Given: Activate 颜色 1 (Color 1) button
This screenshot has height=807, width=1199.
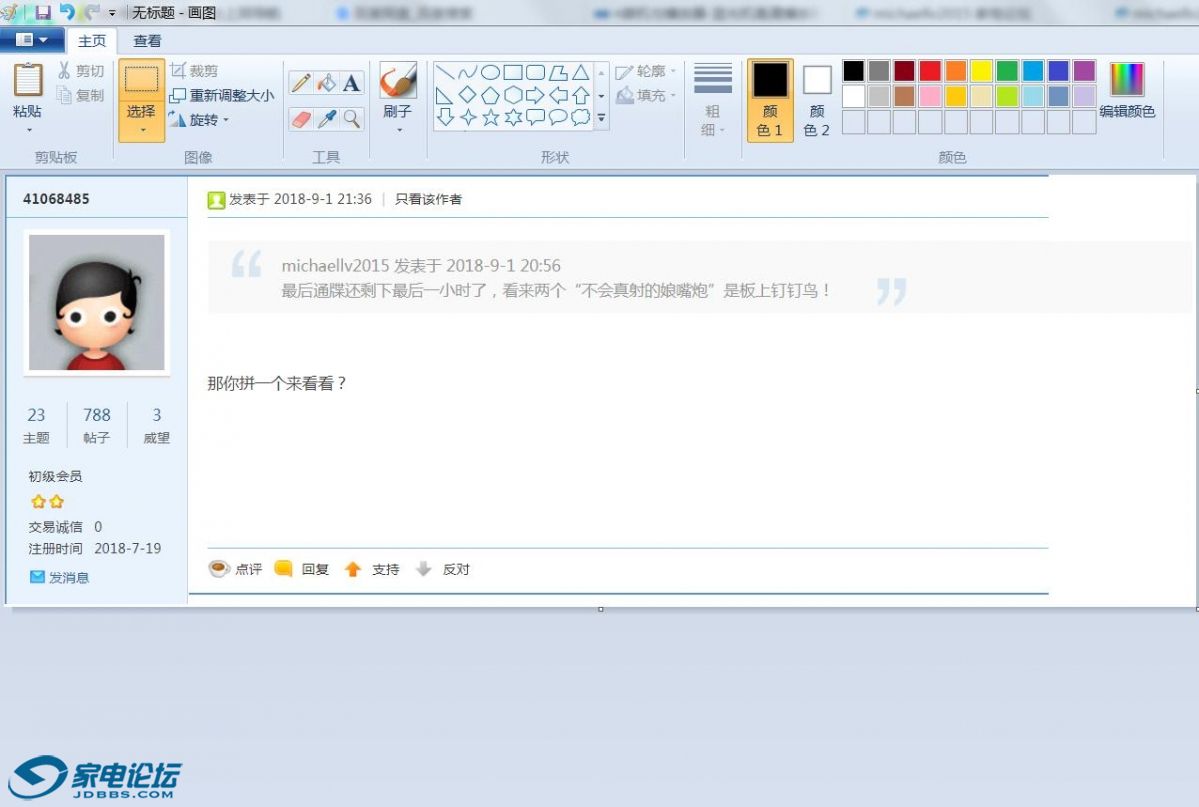Looking at the screenshot, I should click(770, 100).
